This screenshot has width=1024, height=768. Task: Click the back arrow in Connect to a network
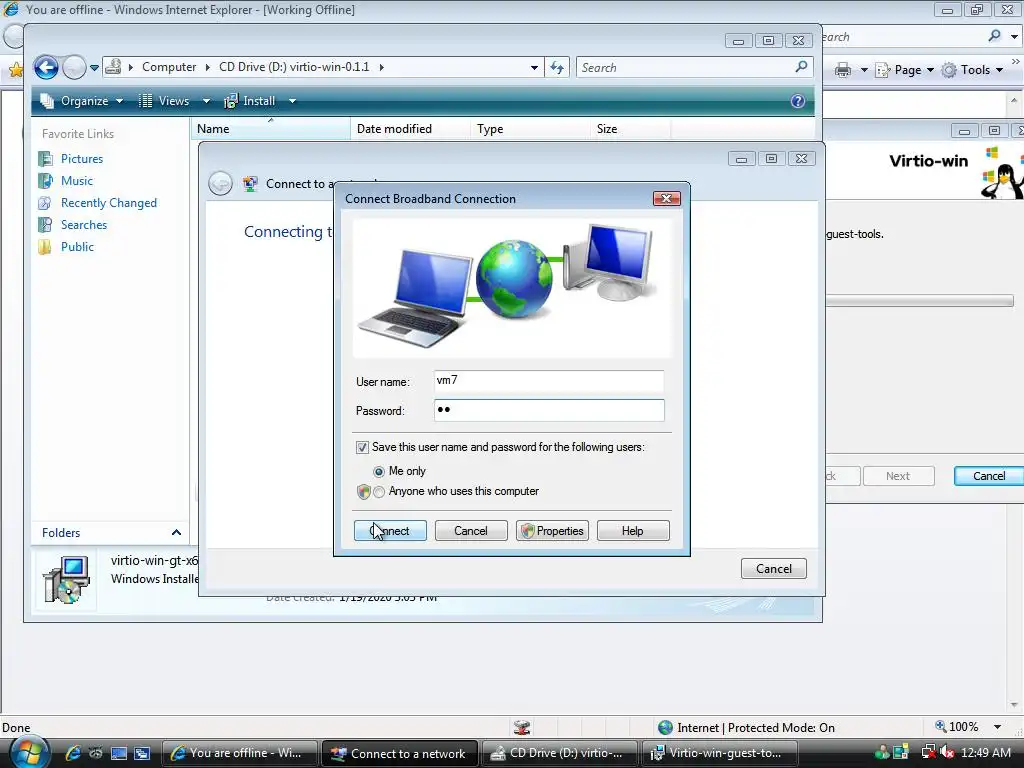pyautogui.click(x=220, y=184)
